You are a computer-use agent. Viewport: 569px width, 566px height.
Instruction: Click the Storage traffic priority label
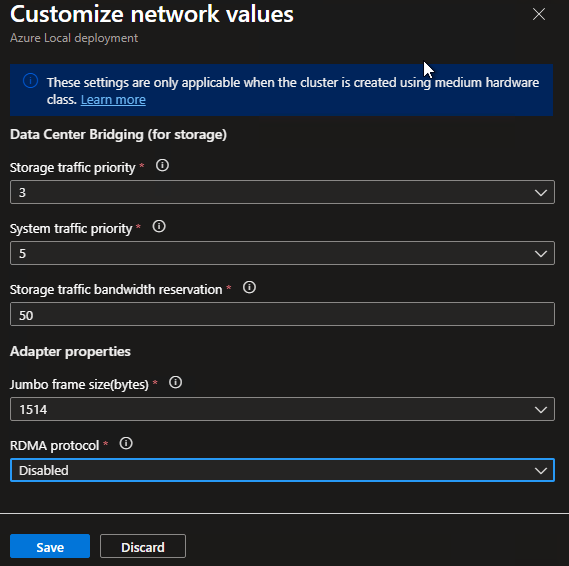click(73, 168)
